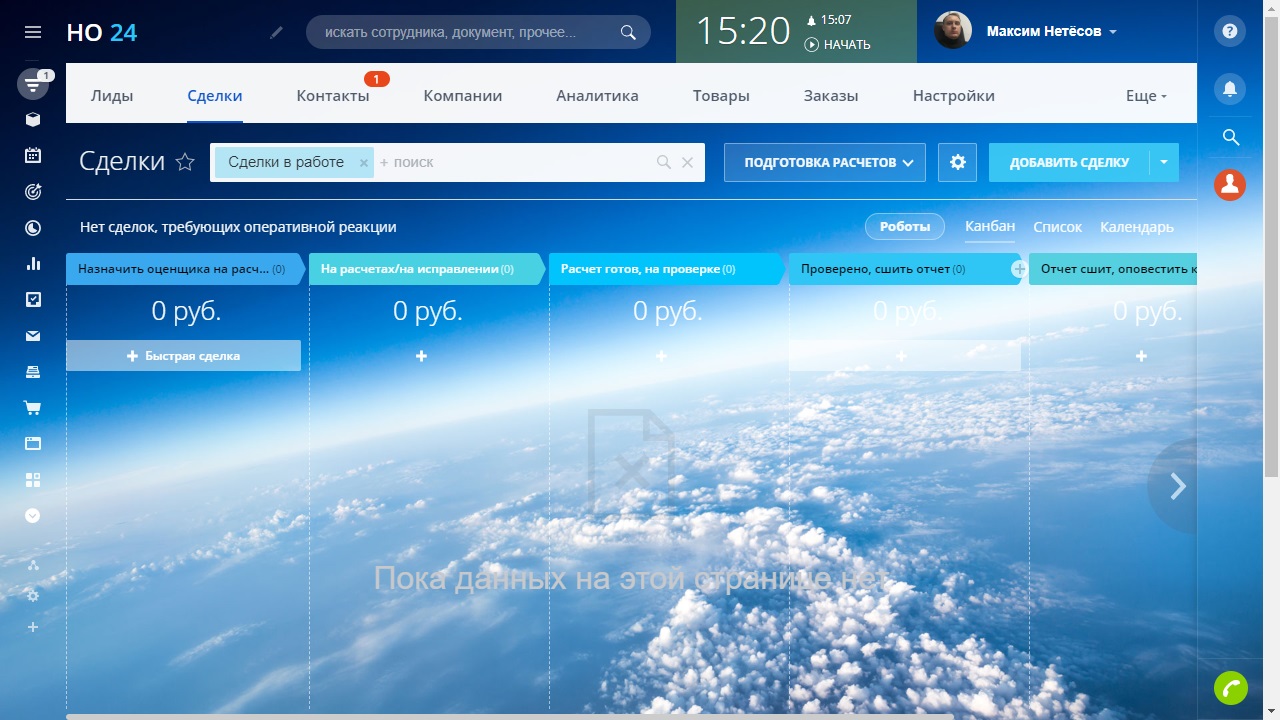Open the shopping cart icon in sidebar

click(33, 408)
